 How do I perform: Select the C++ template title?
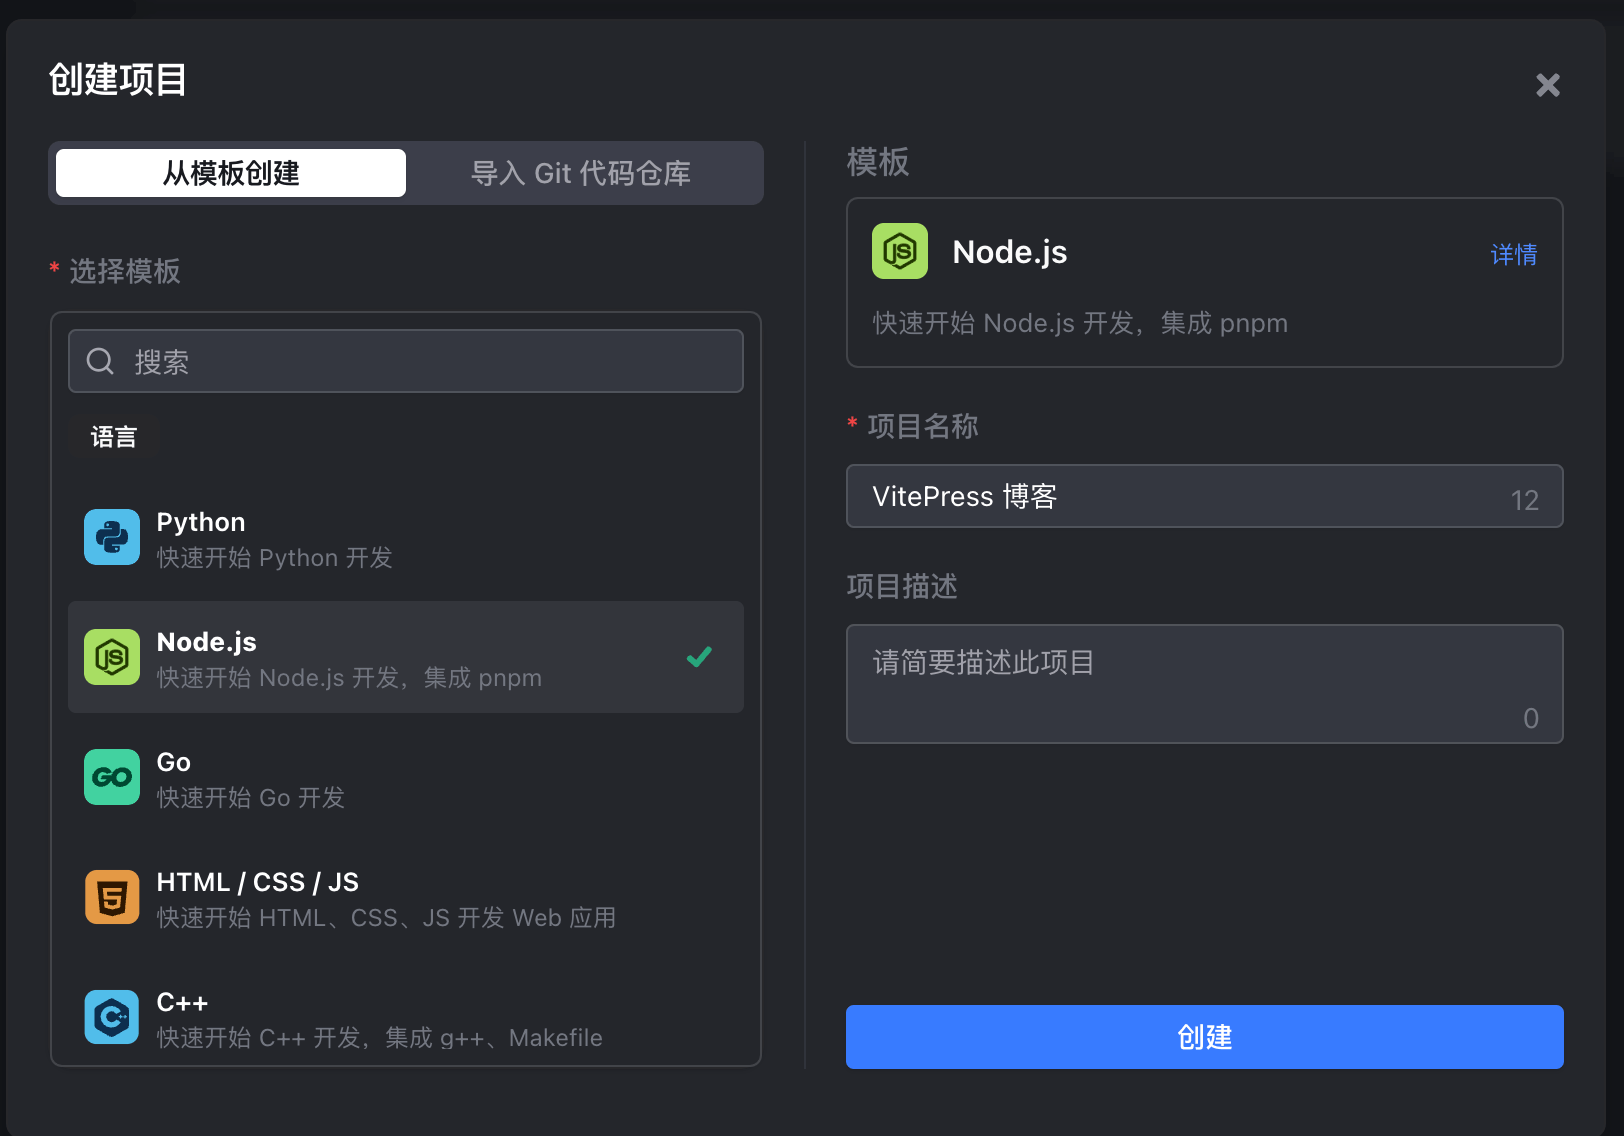(x=182, y=1002)
